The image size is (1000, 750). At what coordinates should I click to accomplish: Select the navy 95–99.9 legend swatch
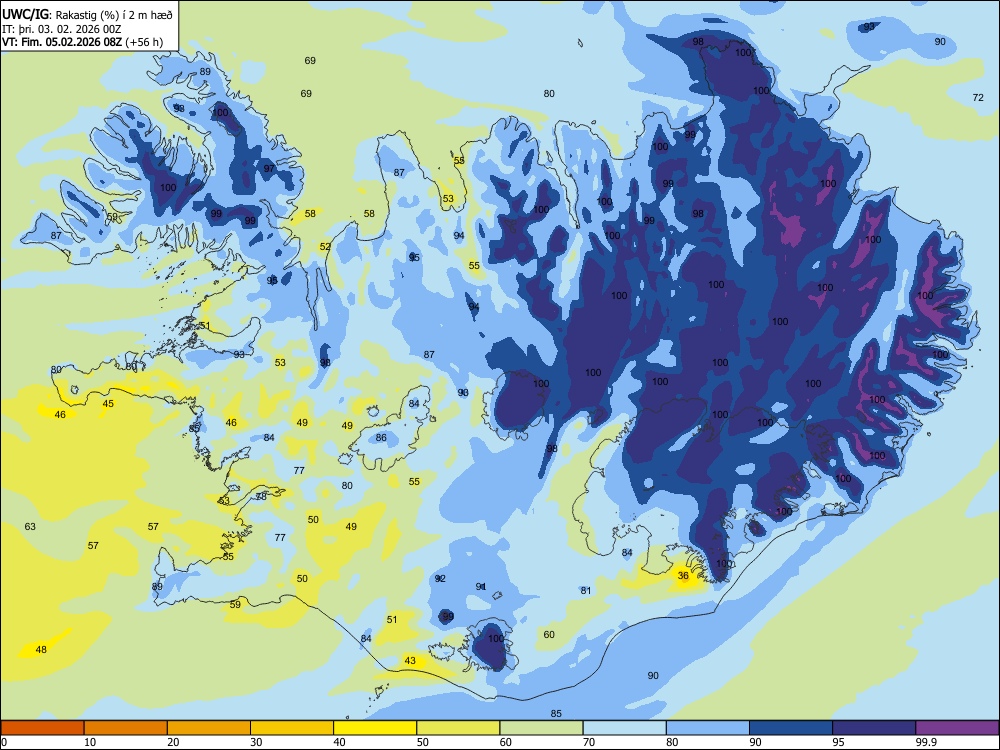pyautogui.click(x=874, y=728)
